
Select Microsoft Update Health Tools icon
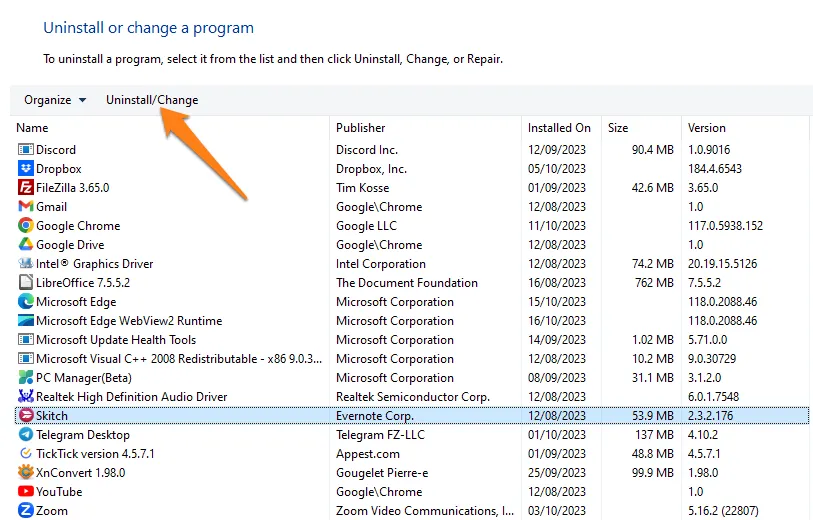(25, 340)
